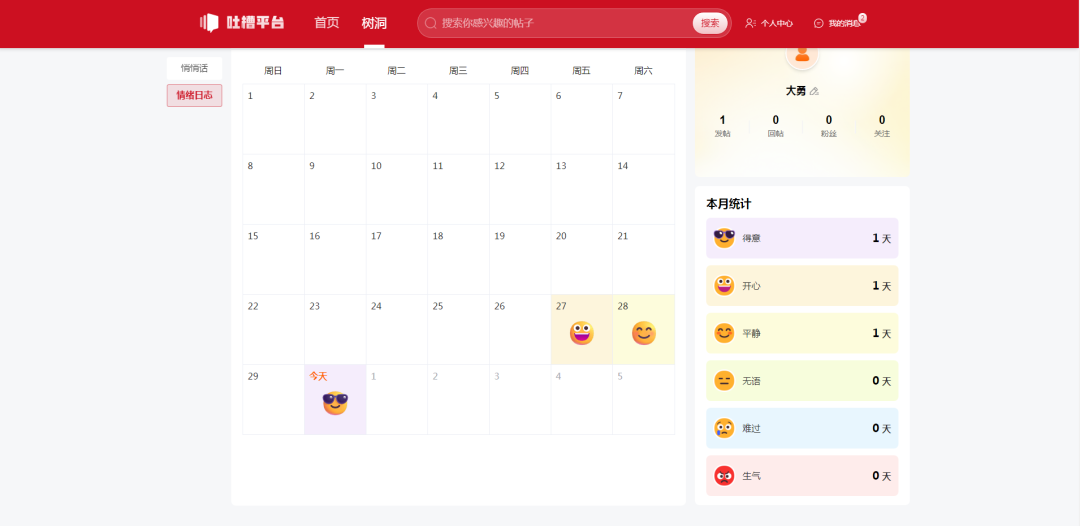Click the 生气 angry emoji in statistics

(x=724, y=476)
